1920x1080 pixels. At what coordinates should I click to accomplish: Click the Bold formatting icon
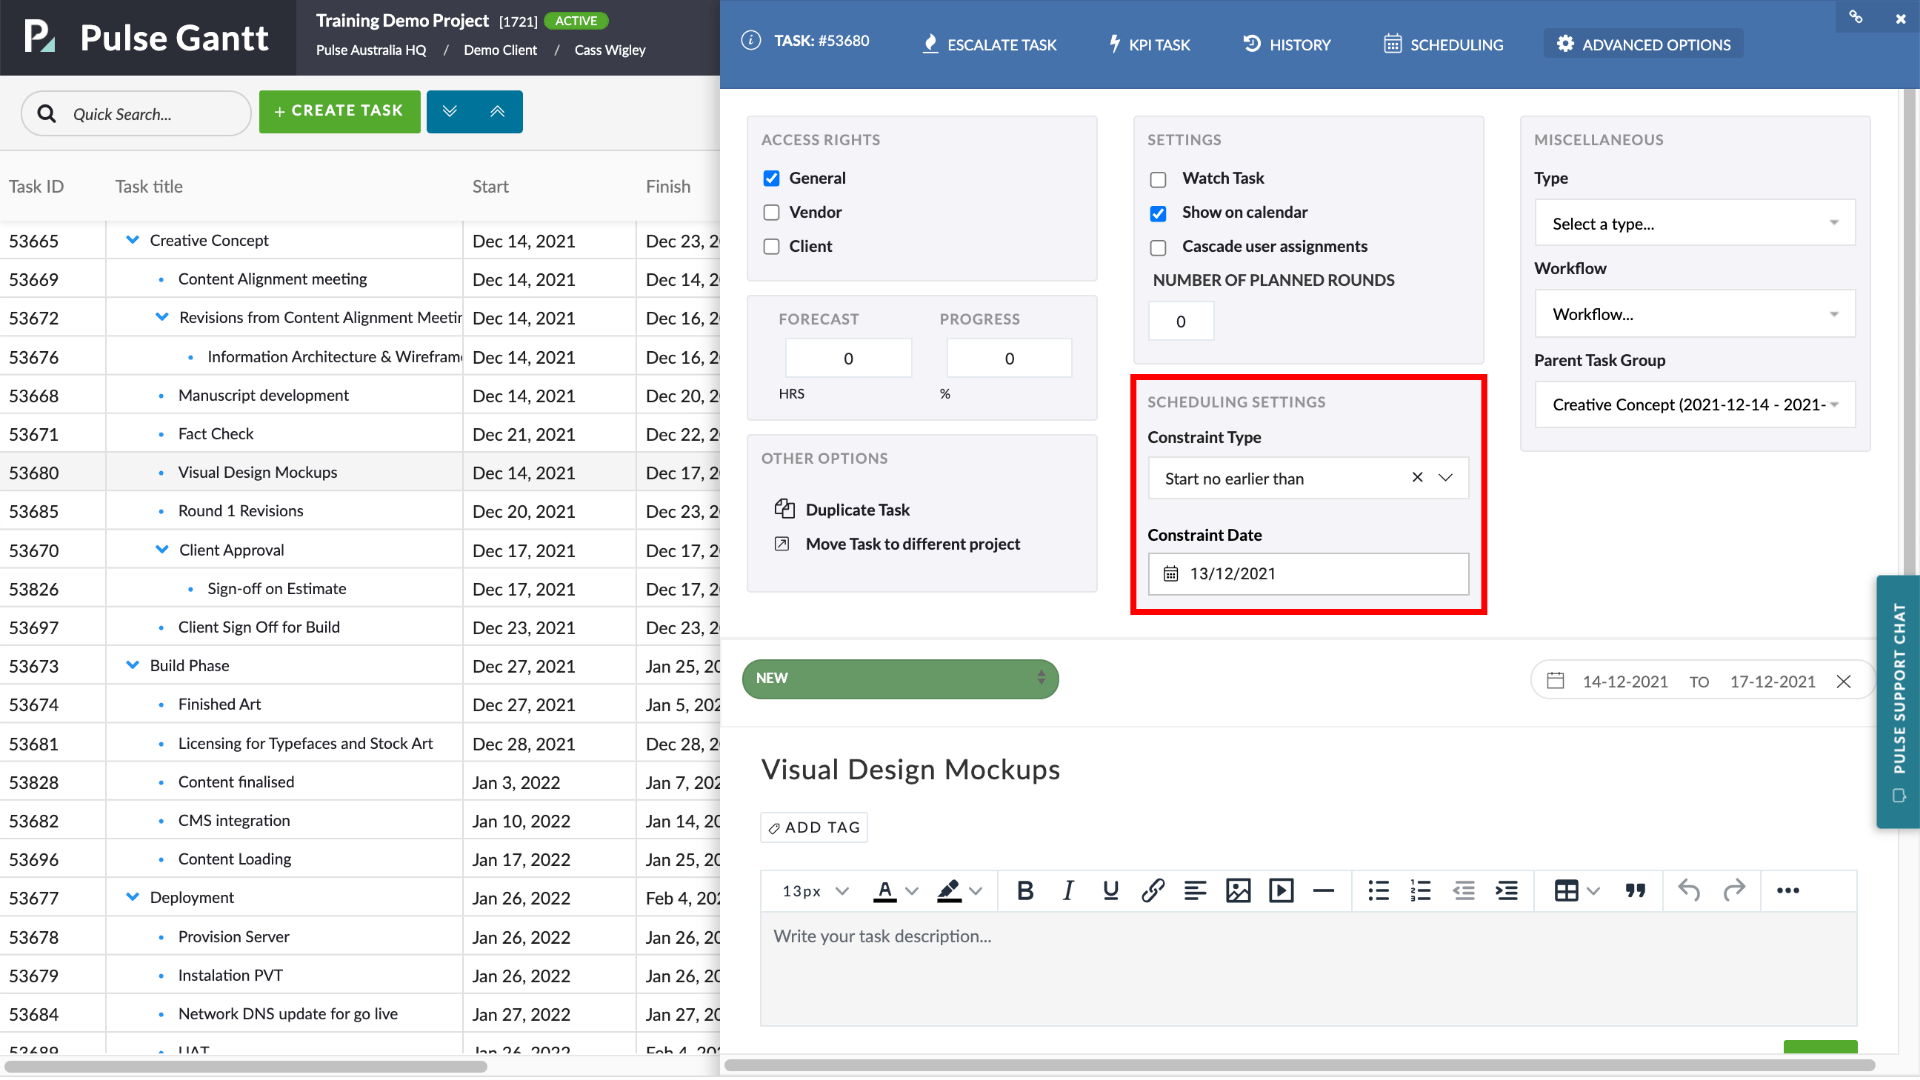1025,891
